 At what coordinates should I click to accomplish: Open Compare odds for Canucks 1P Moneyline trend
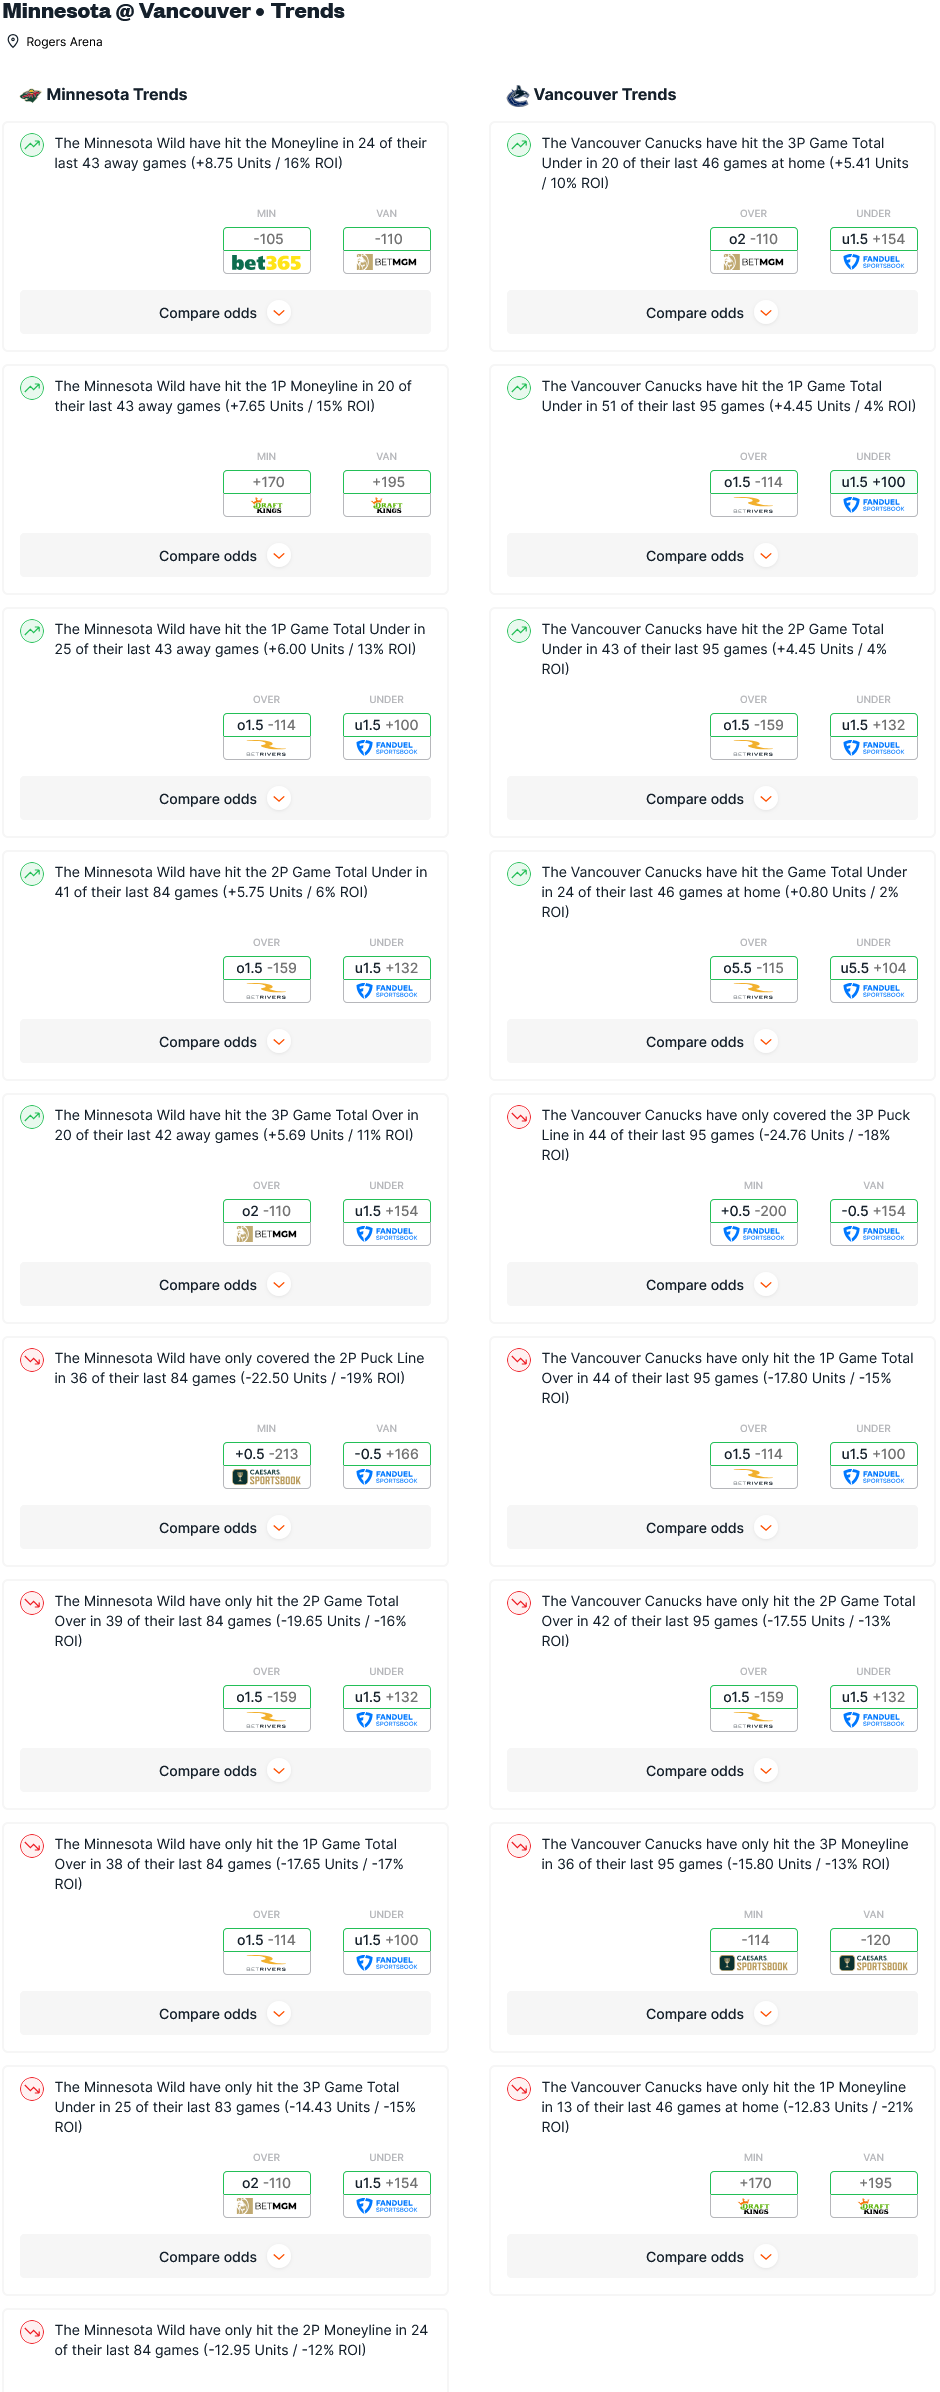click(x=712, y=2257)
